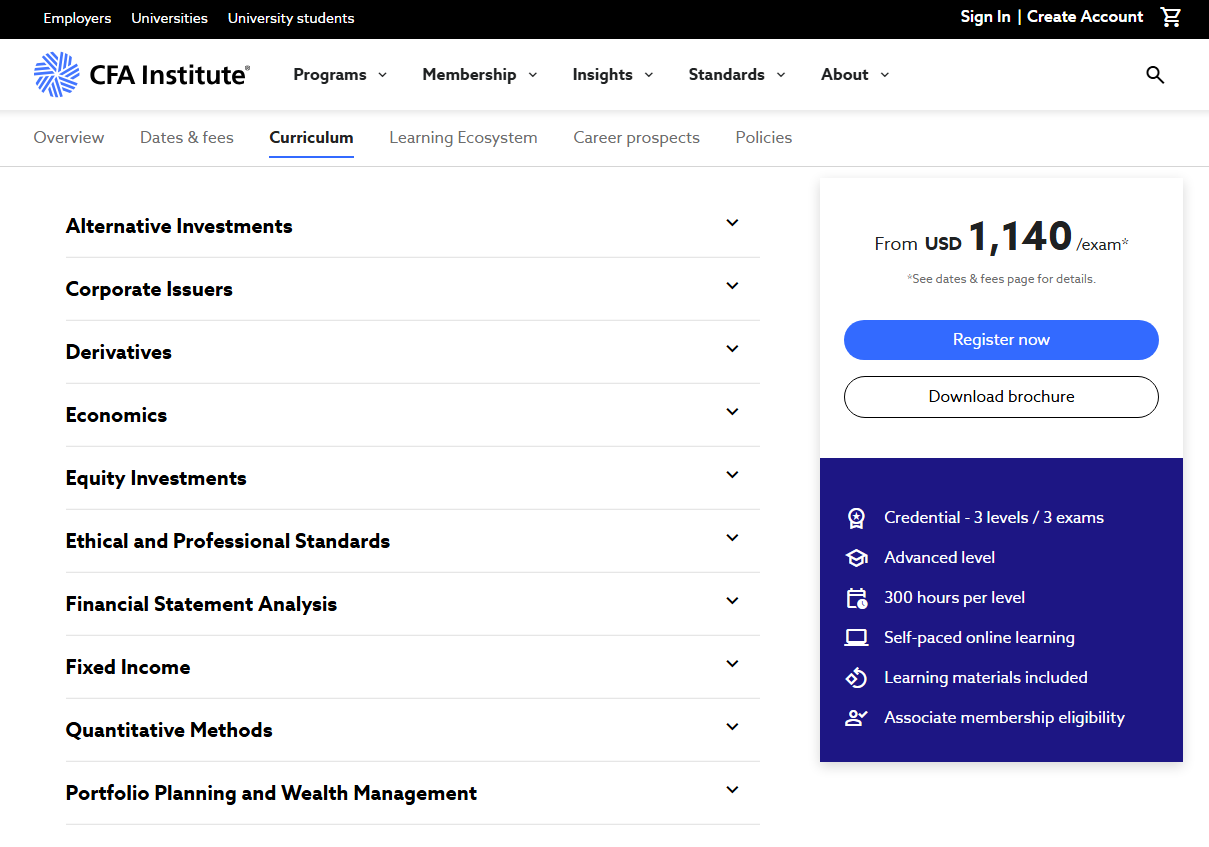1209x847 pixels.
Task: Open the Programs dropdown menu
Action: coord(340,75)
